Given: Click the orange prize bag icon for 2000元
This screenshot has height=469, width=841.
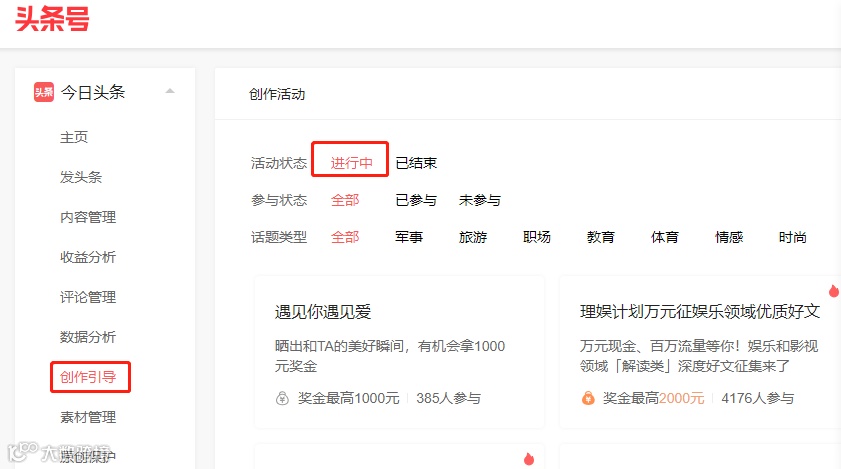Looking at the screenshot, I should click(x=588, y=398).
